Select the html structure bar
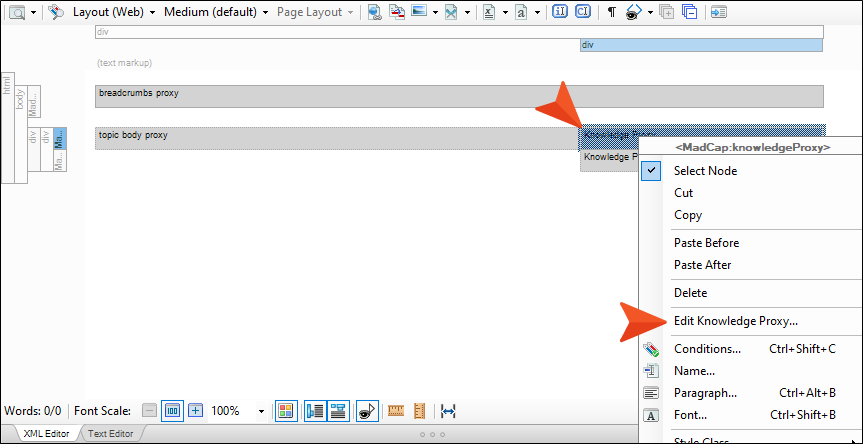863x444 pixels. [x=8, y=127]
